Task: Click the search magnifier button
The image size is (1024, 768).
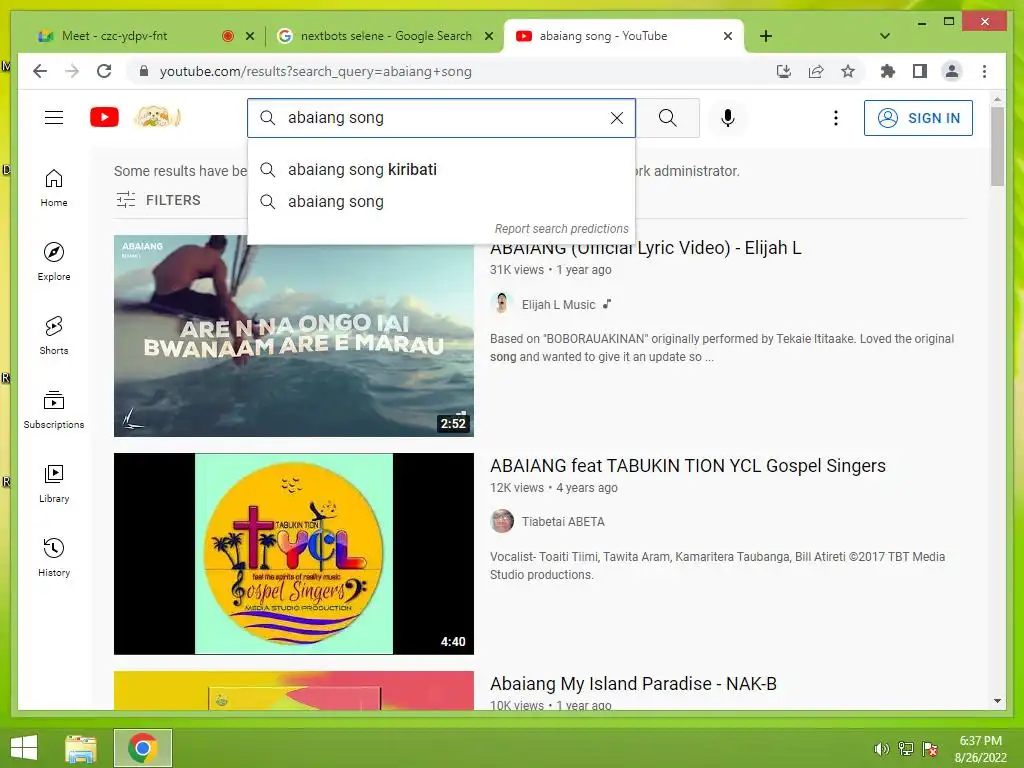Action: [667, 118]
